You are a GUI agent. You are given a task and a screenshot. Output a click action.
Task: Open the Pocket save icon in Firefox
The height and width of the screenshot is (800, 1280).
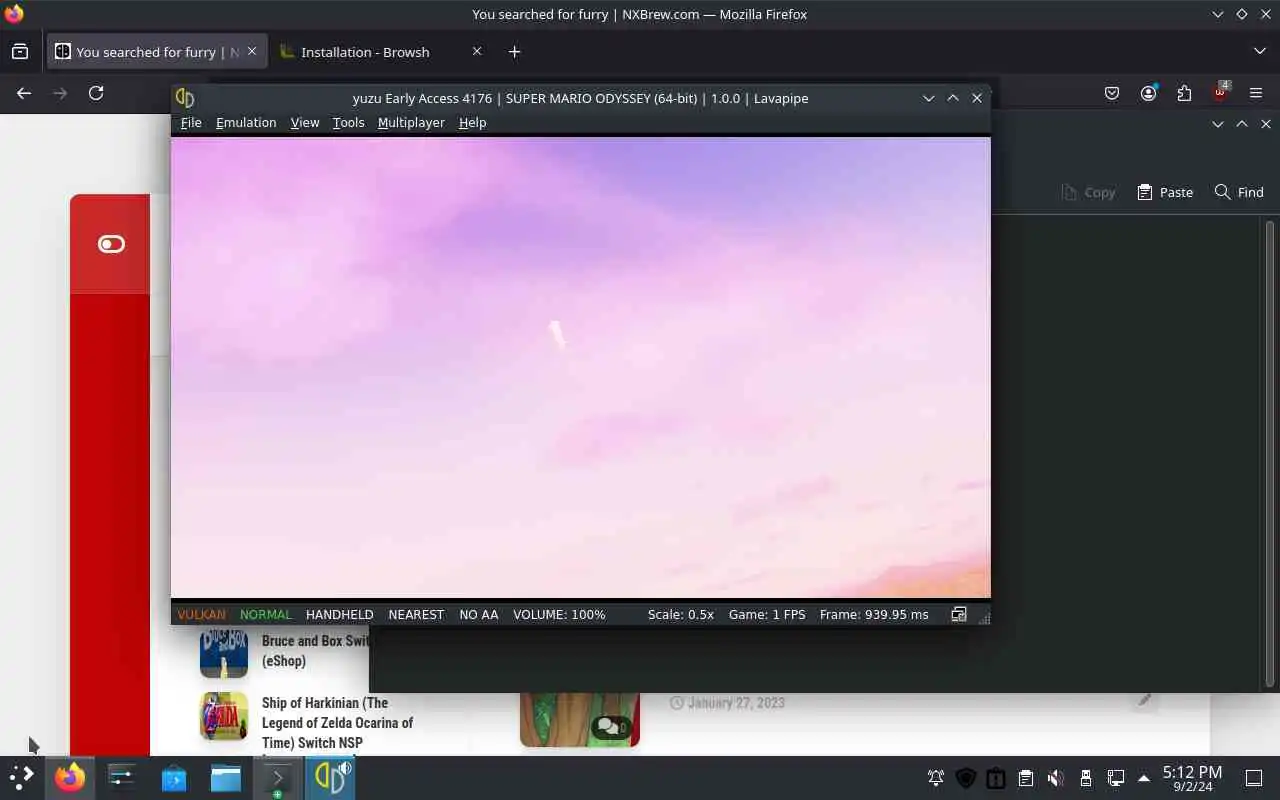point(1112,93)
